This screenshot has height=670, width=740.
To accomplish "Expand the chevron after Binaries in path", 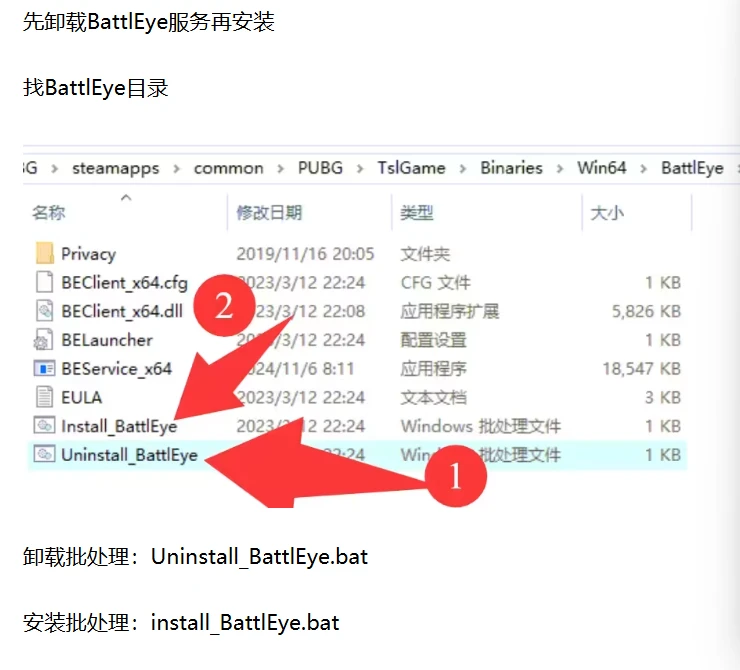I will pyautogui.click(x=561, y=168).
